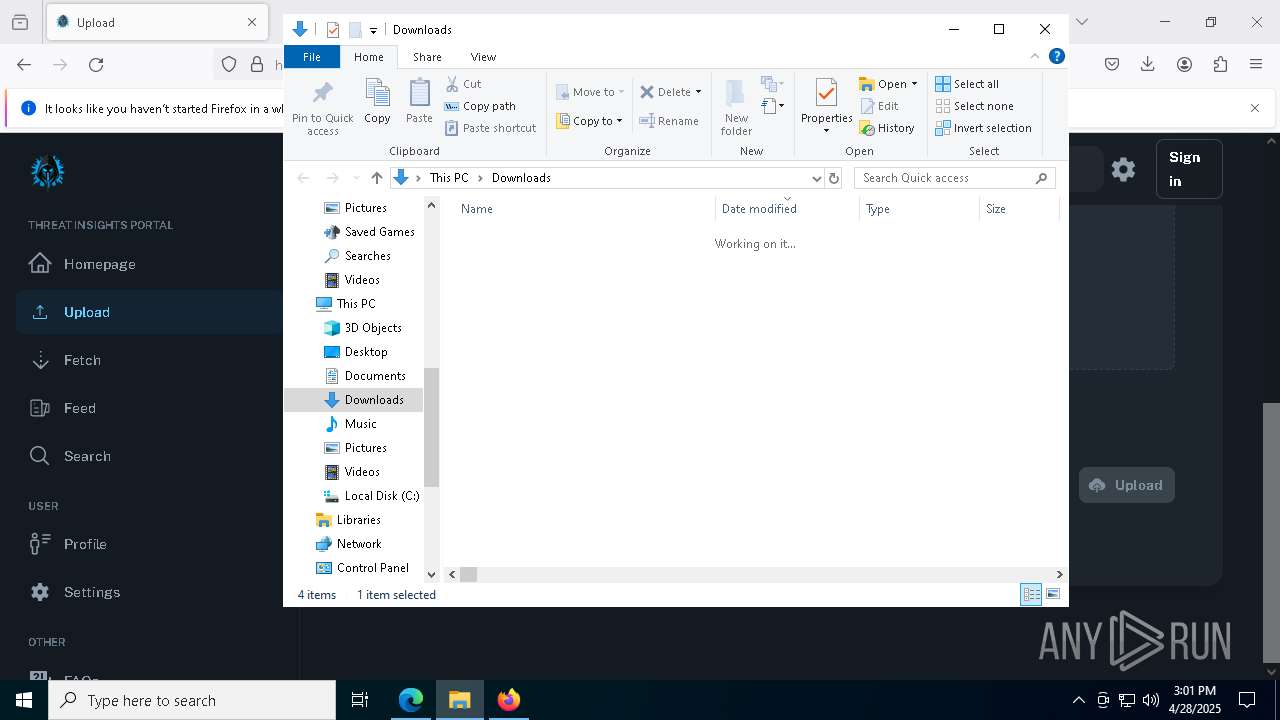Switch to the View ribbon tab
The image size is (1280, 720).
[x=483, y=57]
